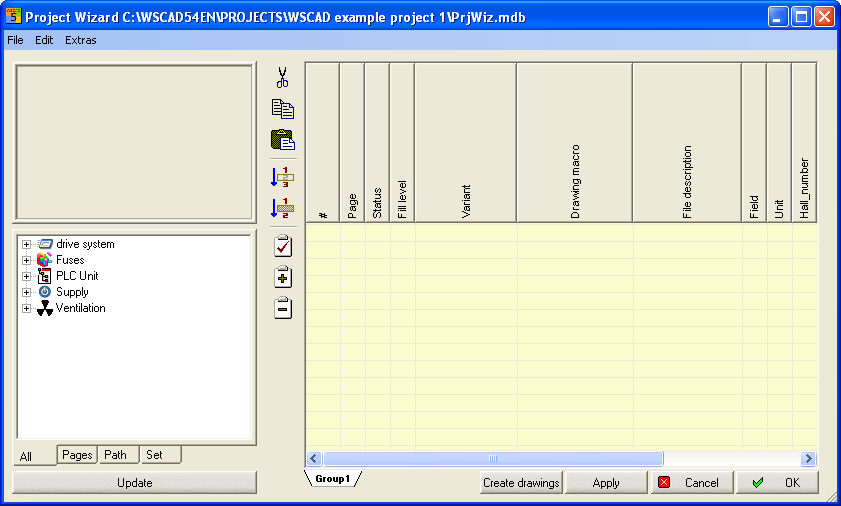Click the Fuses colorful icon
The height and width of the screenshot is (506, 841).
(x=45, y=260)
